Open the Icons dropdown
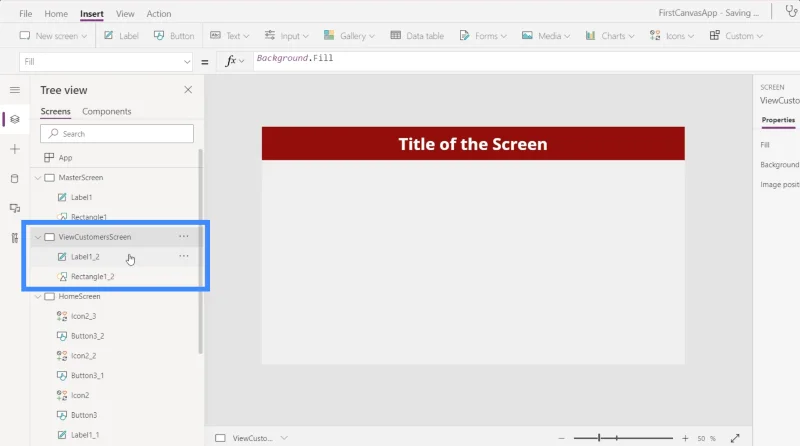Image resolution: width=800 pixels, height=446 pixels. click(671, 36)
